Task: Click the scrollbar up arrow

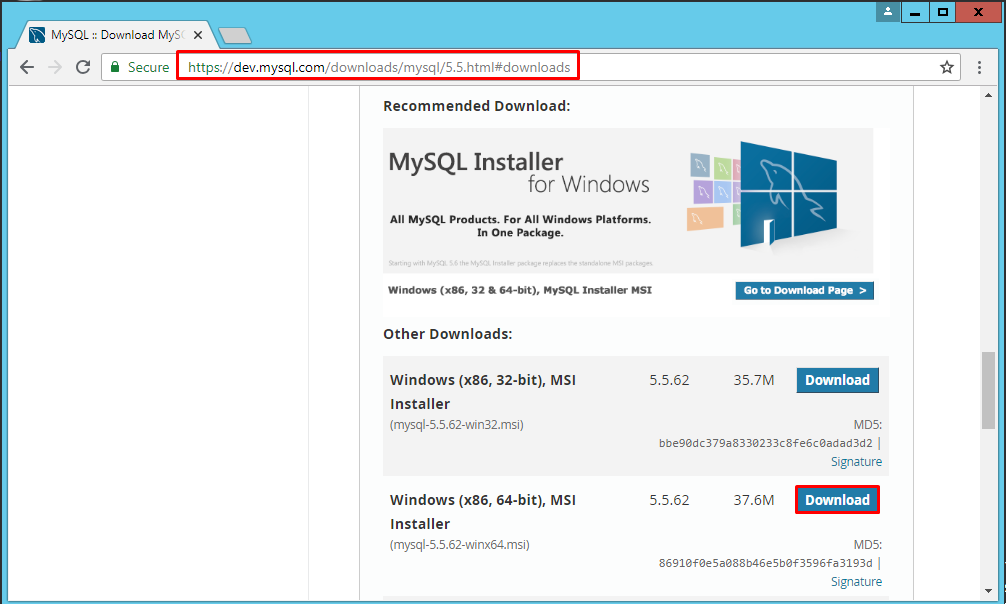Action: click(x=988, y=95)
